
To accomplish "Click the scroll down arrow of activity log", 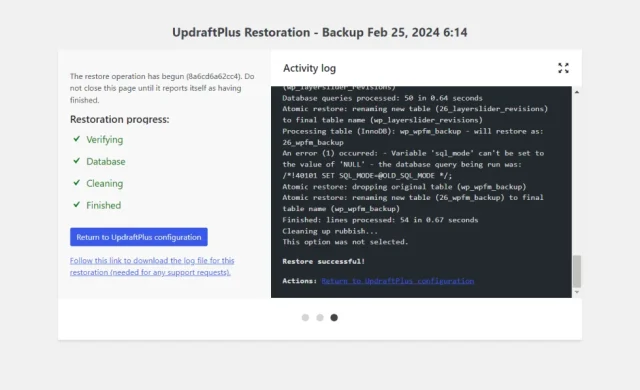I will pyautogui.click(x=577, y=292).
